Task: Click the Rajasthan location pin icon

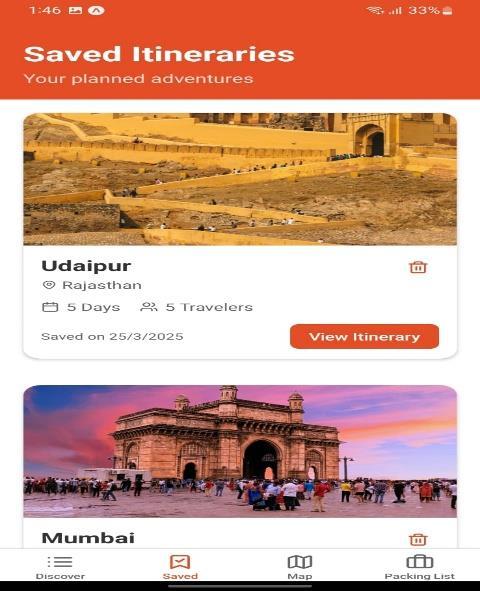Action: [x=49, y=285]
